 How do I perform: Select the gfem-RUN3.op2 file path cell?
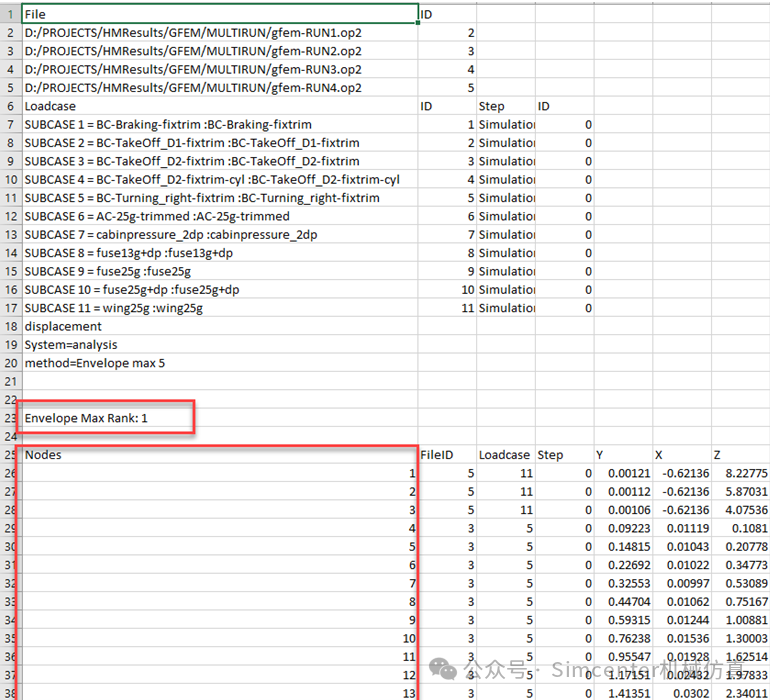[x=193, y=70]
